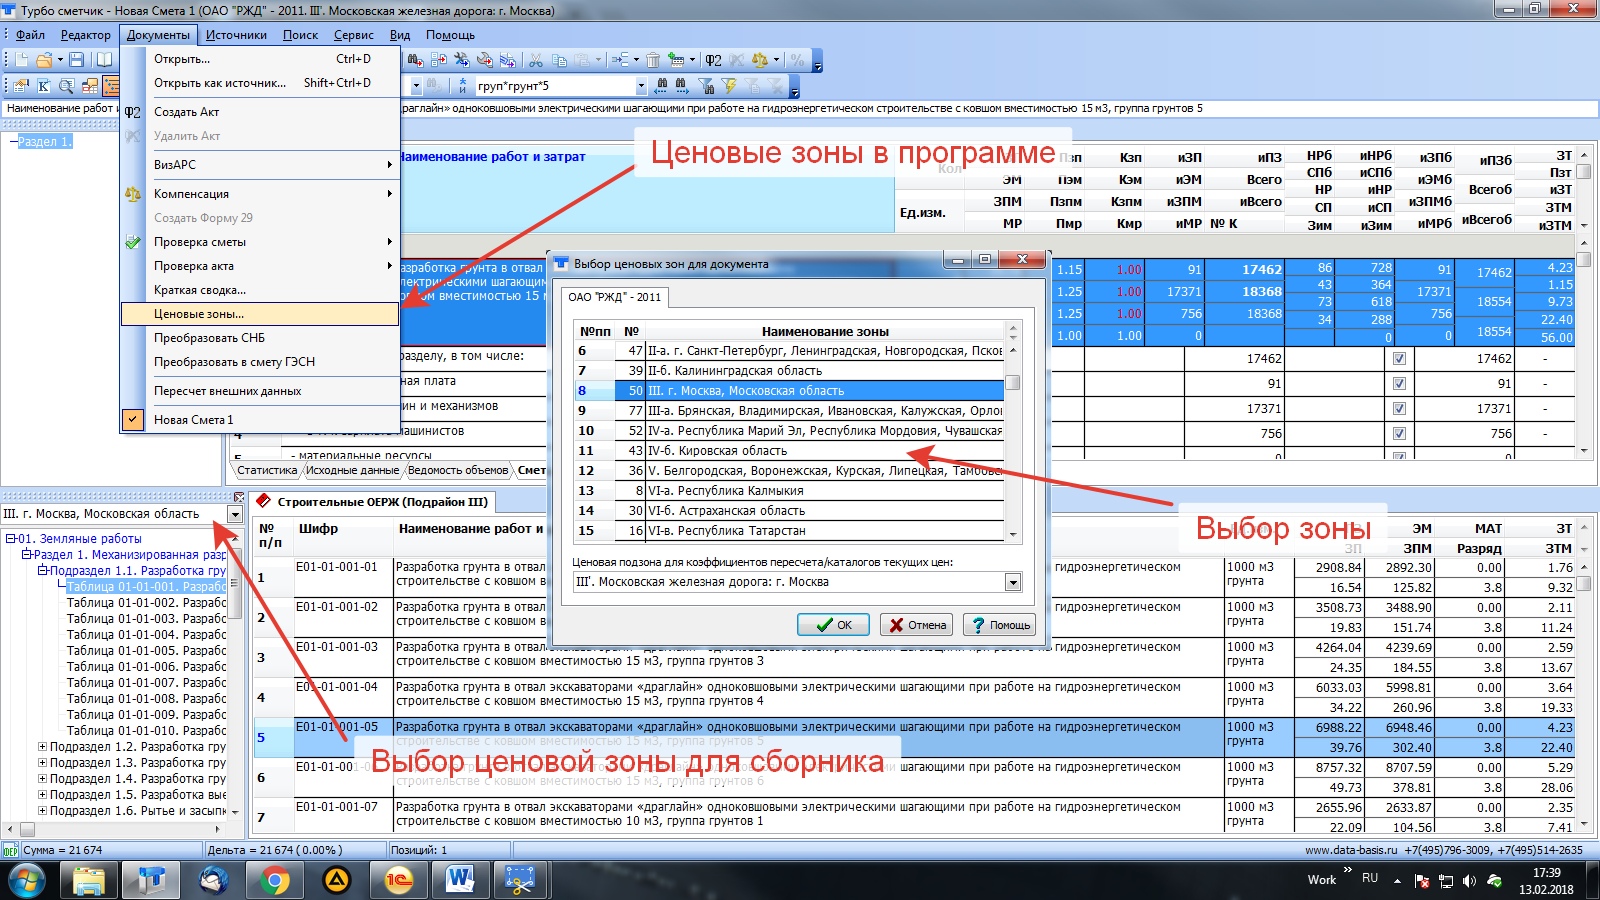1600x900 pixels.
Task: Open Snipping Tool from the taskbar
Action: (520, 880)
